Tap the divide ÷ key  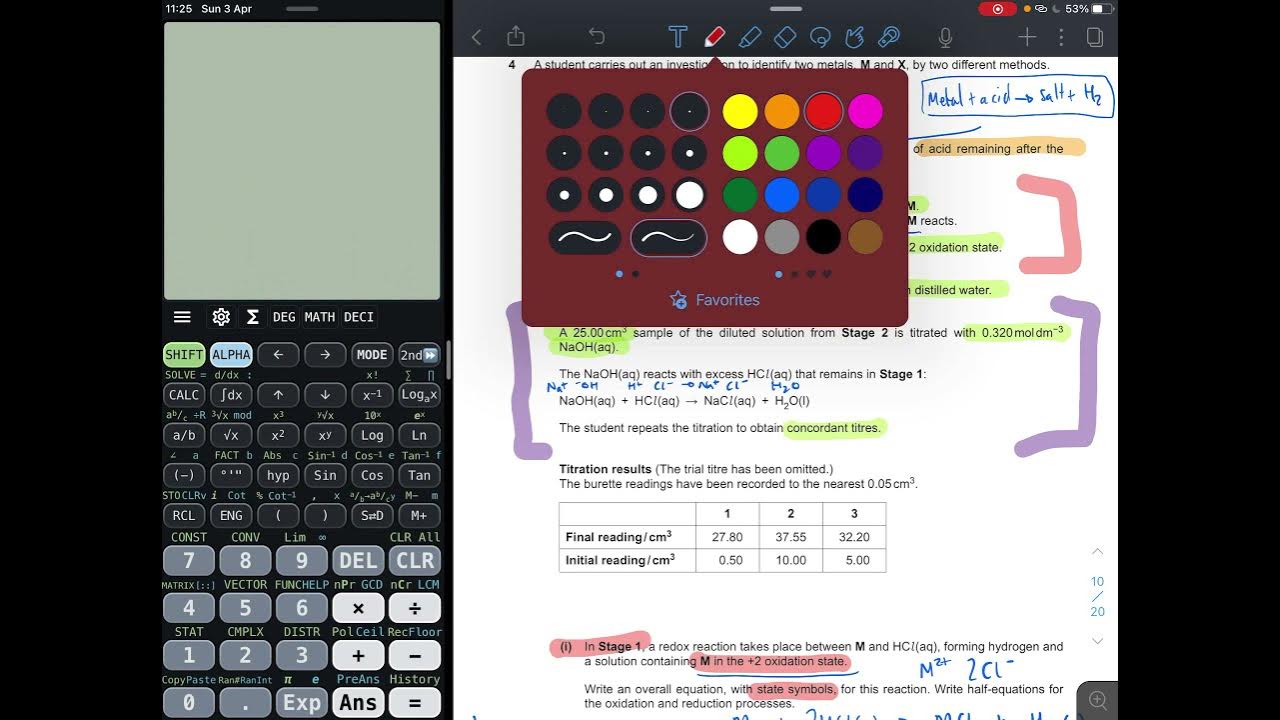pos(415,608)
